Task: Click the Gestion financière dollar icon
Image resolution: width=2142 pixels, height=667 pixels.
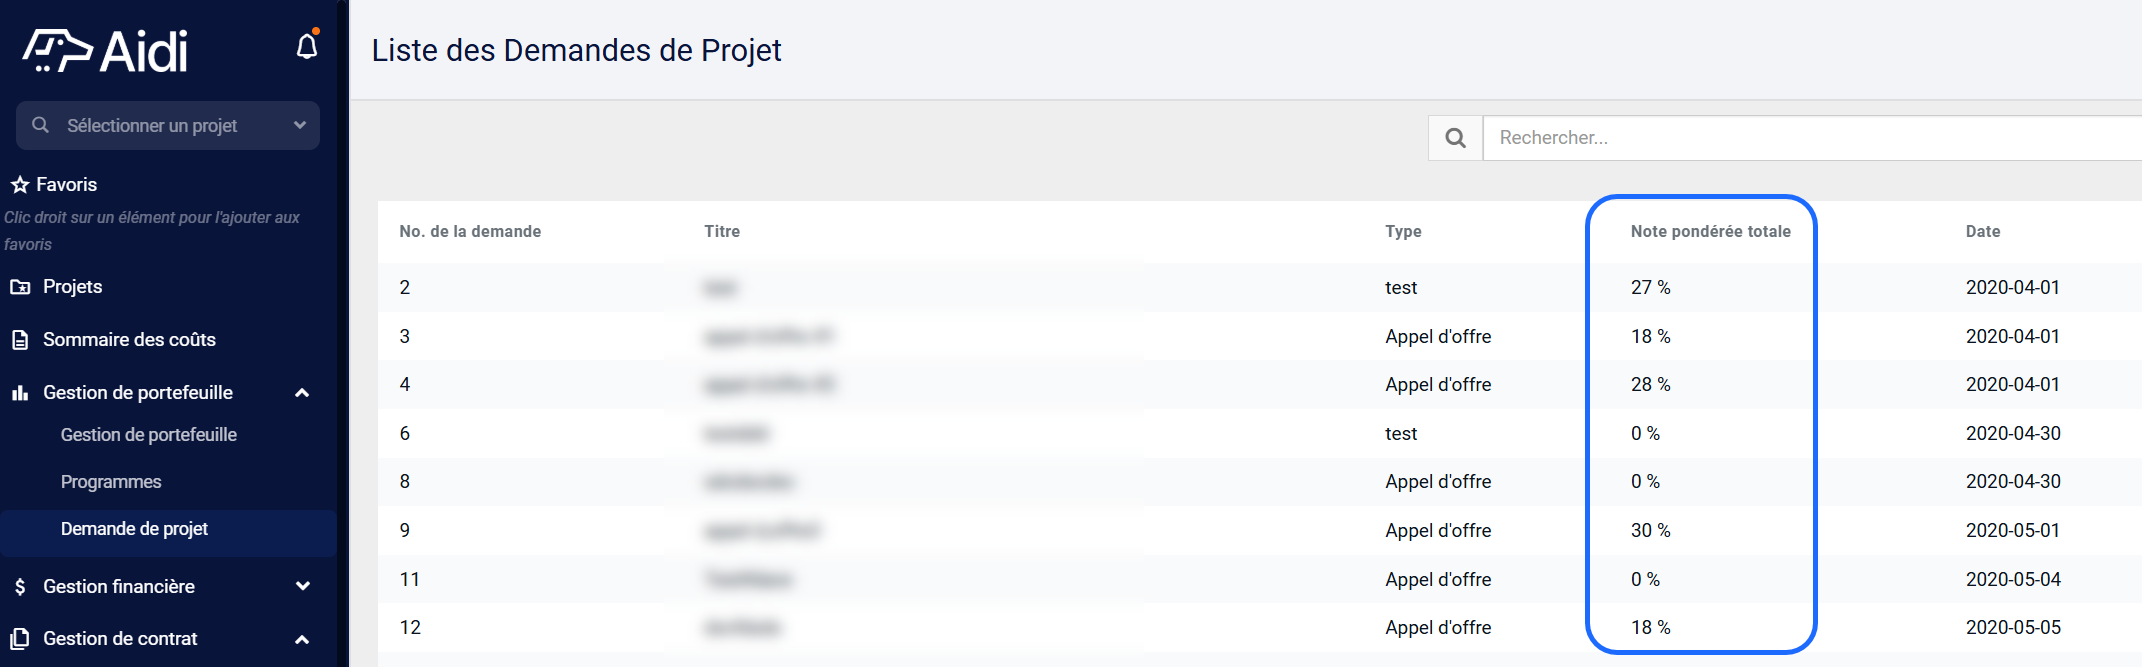Action: click(x=20, y=587)
